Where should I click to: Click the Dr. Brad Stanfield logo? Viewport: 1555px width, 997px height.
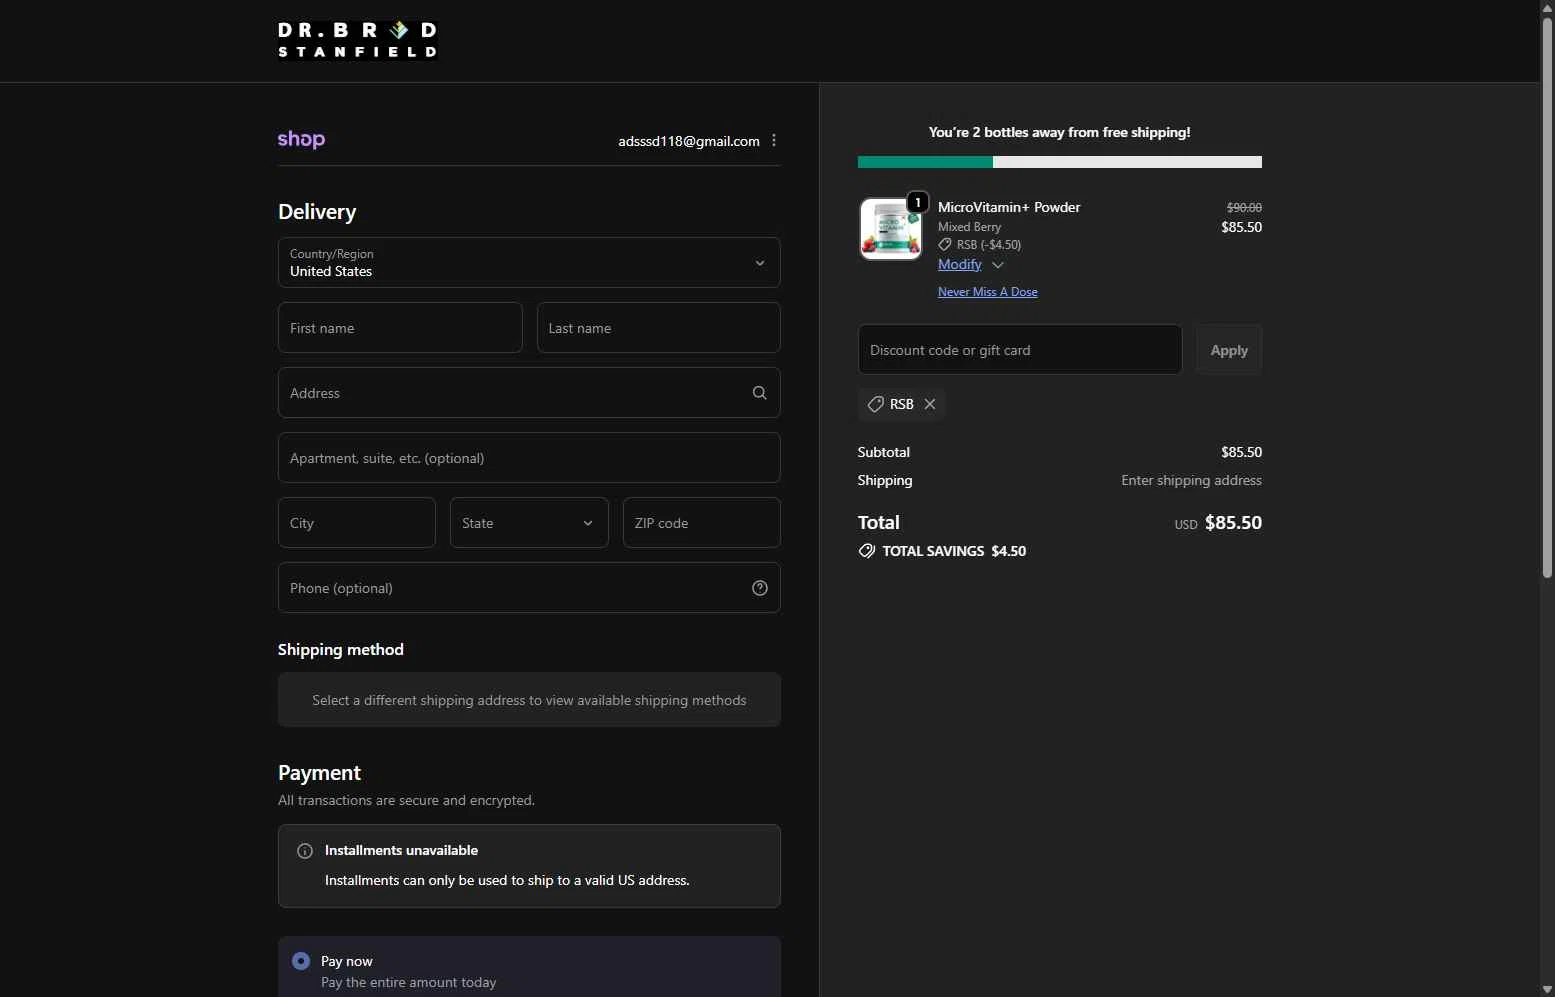(357, 40)
